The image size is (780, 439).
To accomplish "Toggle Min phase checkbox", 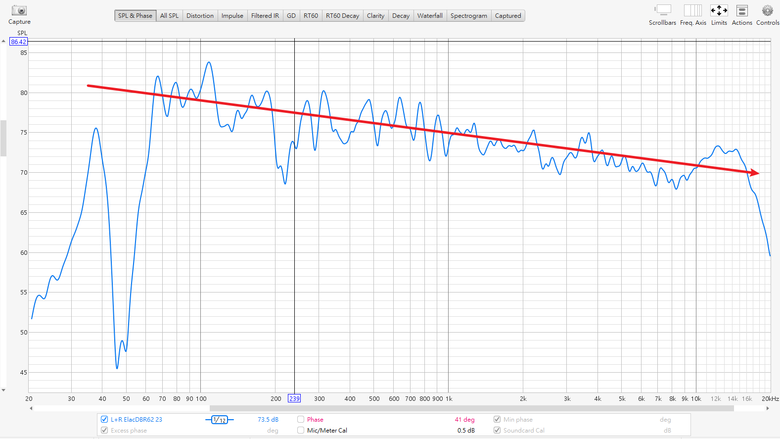I will (496, 420).
